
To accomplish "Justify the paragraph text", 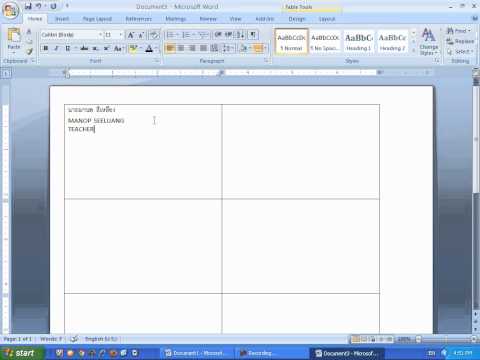I will (x=203, y=48).
